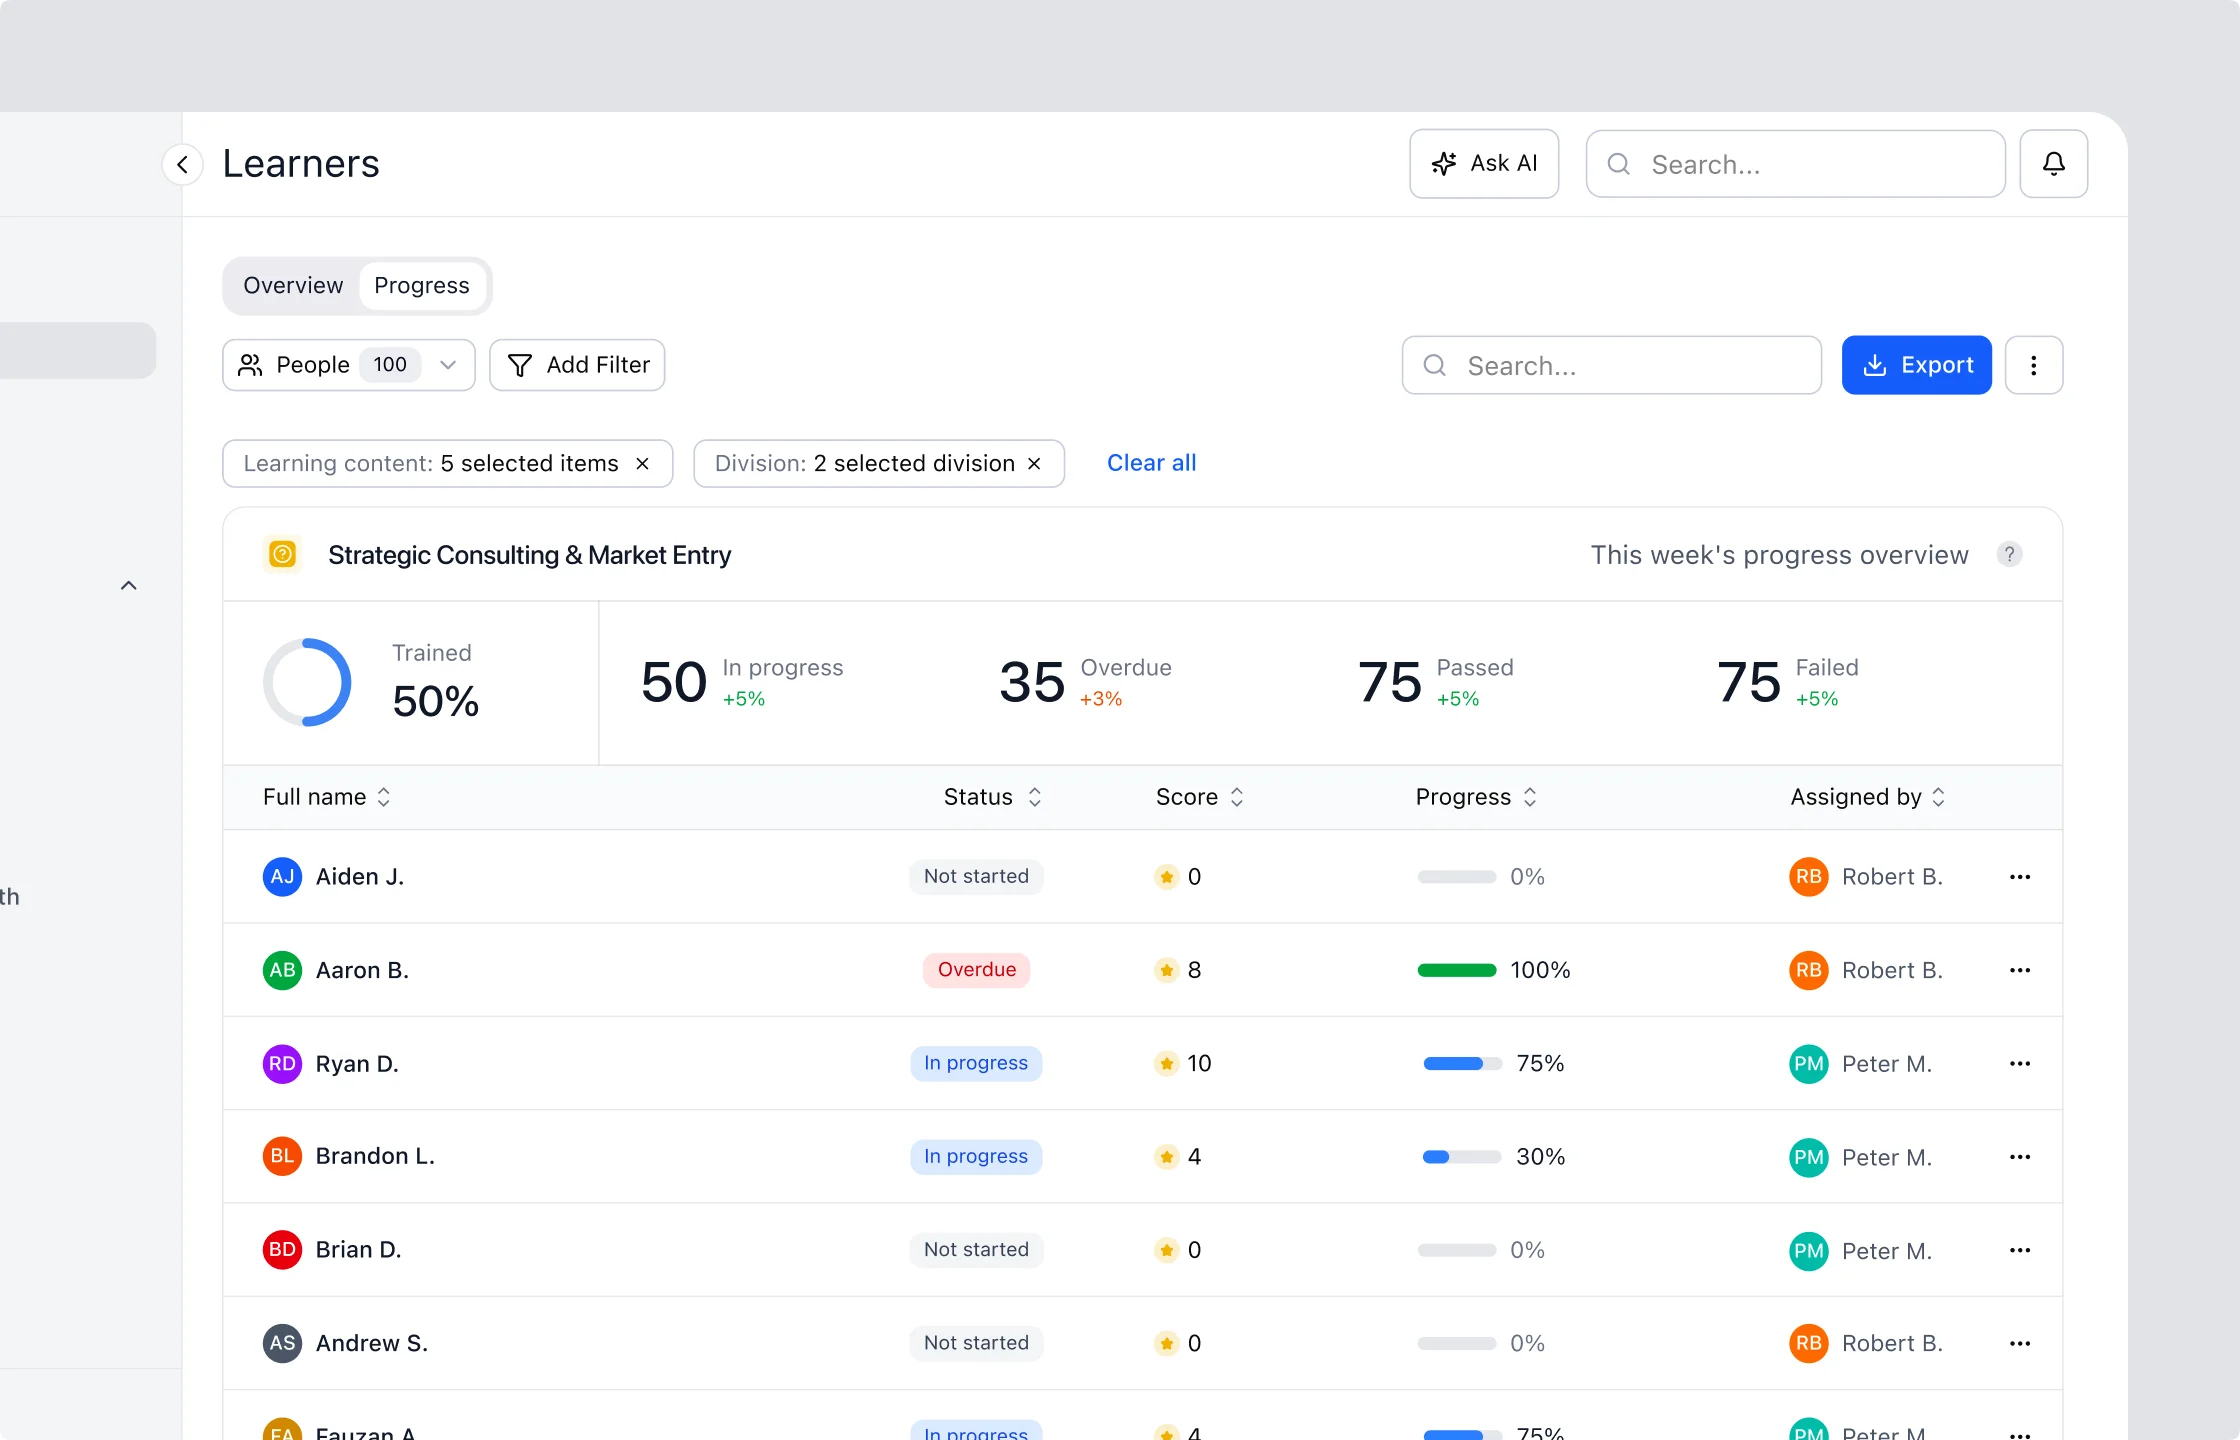Open the vertical three-dot menu beside Export
The width and height of the screenshot is (2240, 1440).
click(2033, 365)
